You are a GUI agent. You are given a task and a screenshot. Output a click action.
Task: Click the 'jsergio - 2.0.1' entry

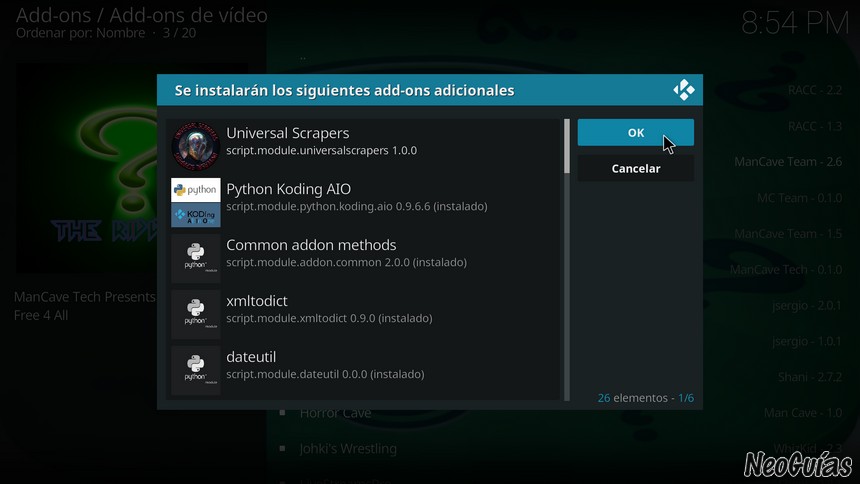point(806,306)
